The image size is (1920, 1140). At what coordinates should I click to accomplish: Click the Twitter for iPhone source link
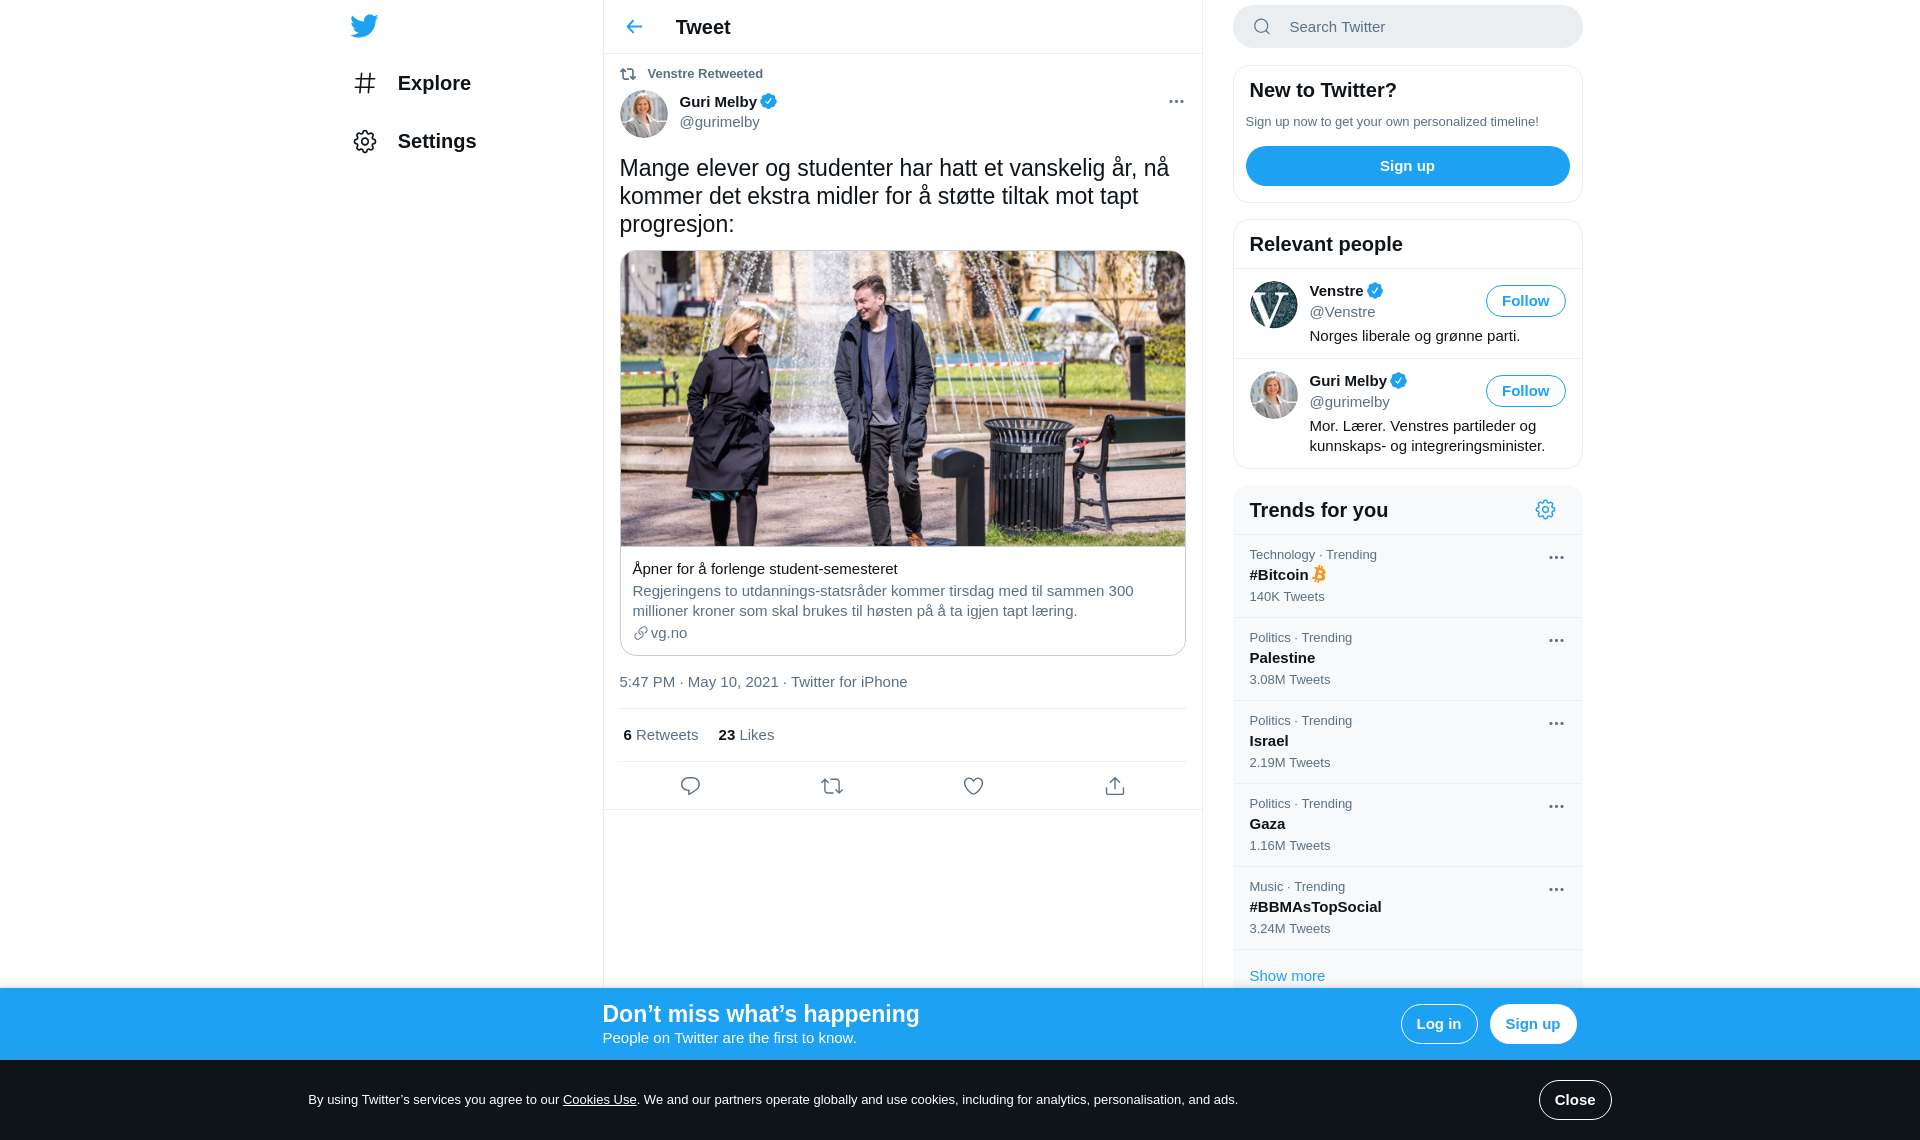849,682
